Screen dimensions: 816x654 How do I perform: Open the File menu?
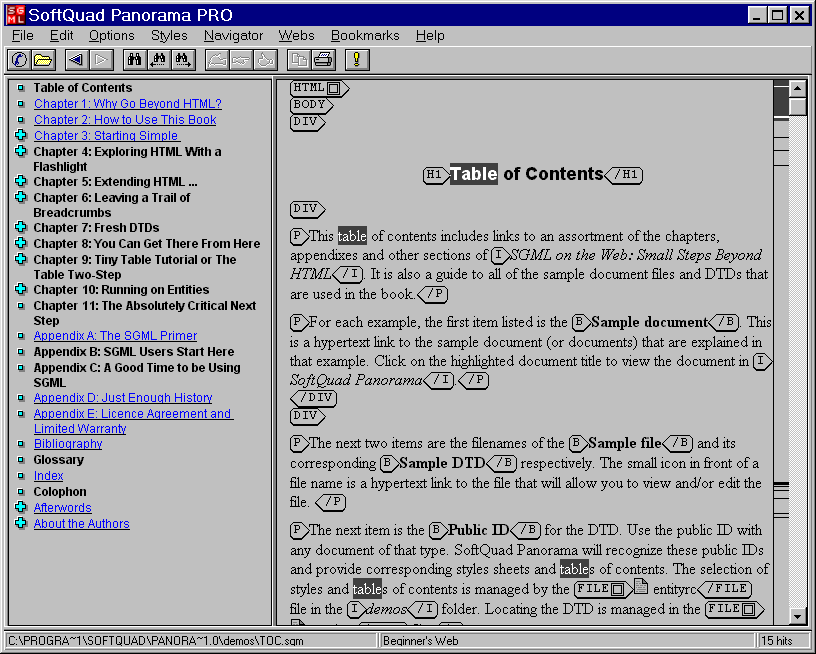(22, 35)
